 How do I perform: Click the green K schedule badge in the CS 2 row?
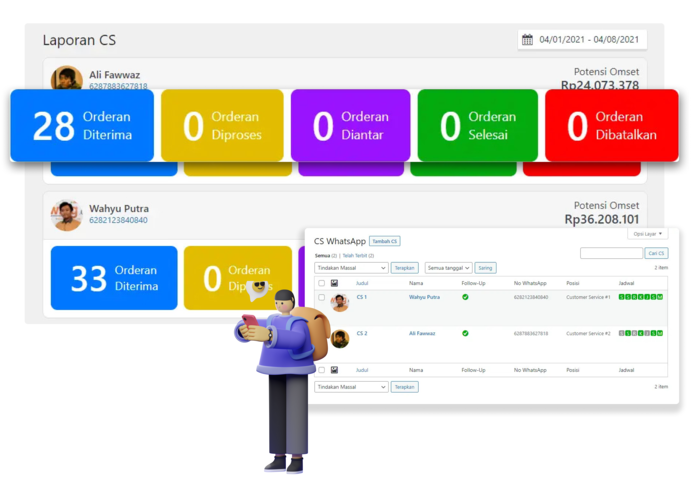pyautogui.click(x=641, y=333)
